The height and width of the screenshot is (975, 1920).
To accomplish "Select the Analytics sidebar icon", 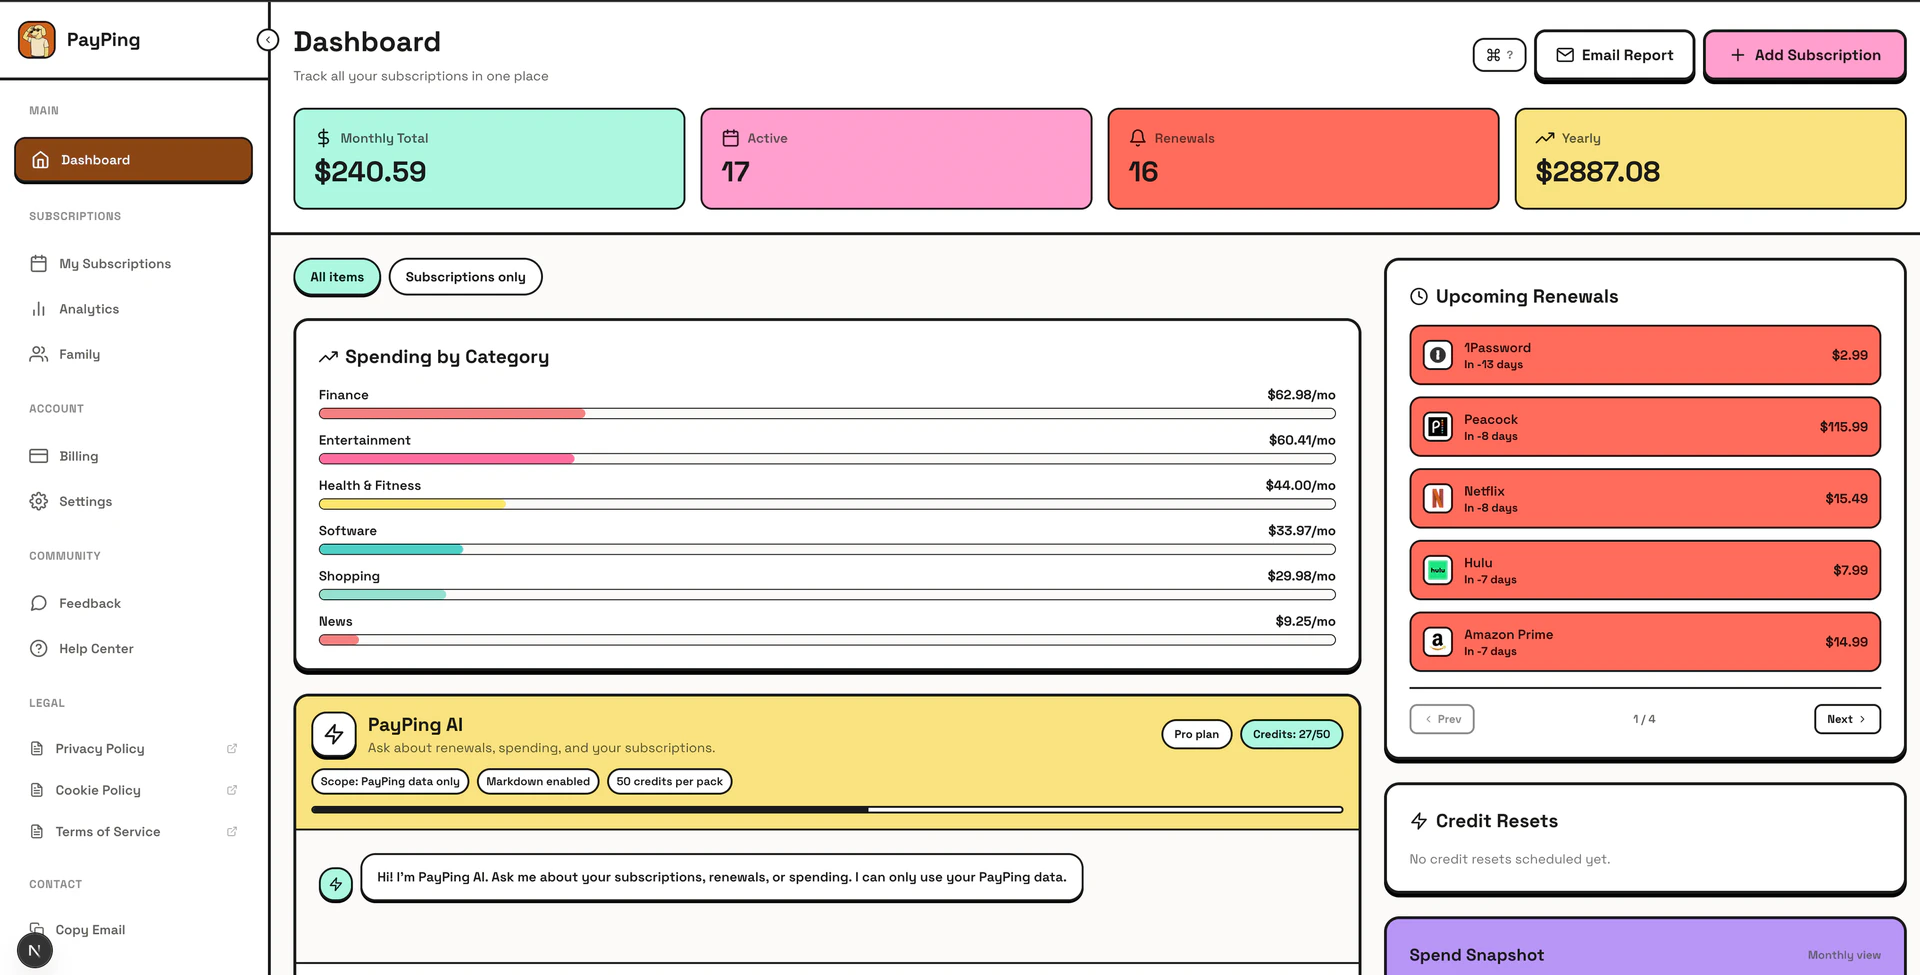I will click(38, 309).
